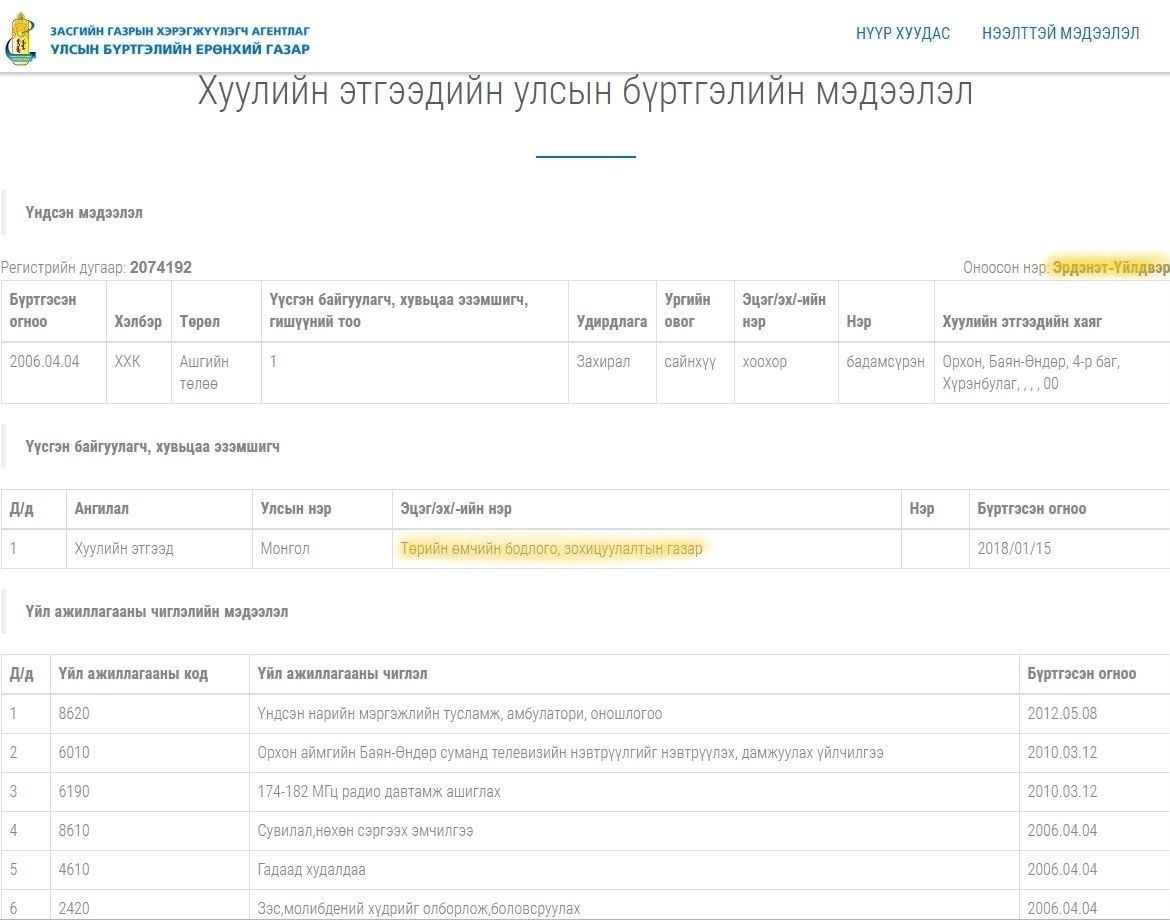Click the УЛСЫН БҮРТГЭЛИЙН ЕРӨНХИЙ ГАЗАР header text

[x=180, y=49]
